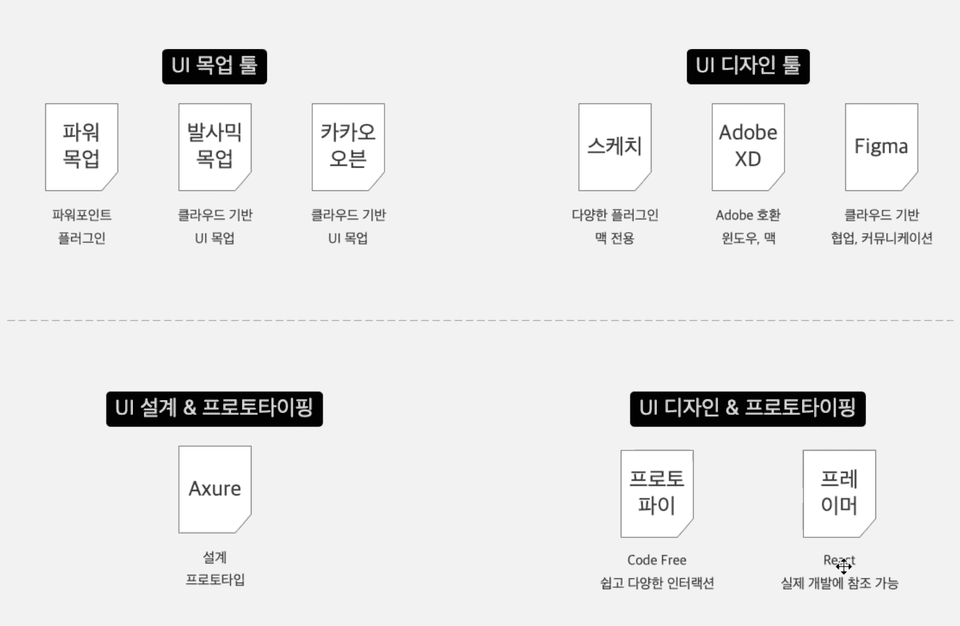Click the 설계 프로토타입 caption under Axure
Image resolution: width=960 pixels, height=626 pixels.
click(215, 568)
